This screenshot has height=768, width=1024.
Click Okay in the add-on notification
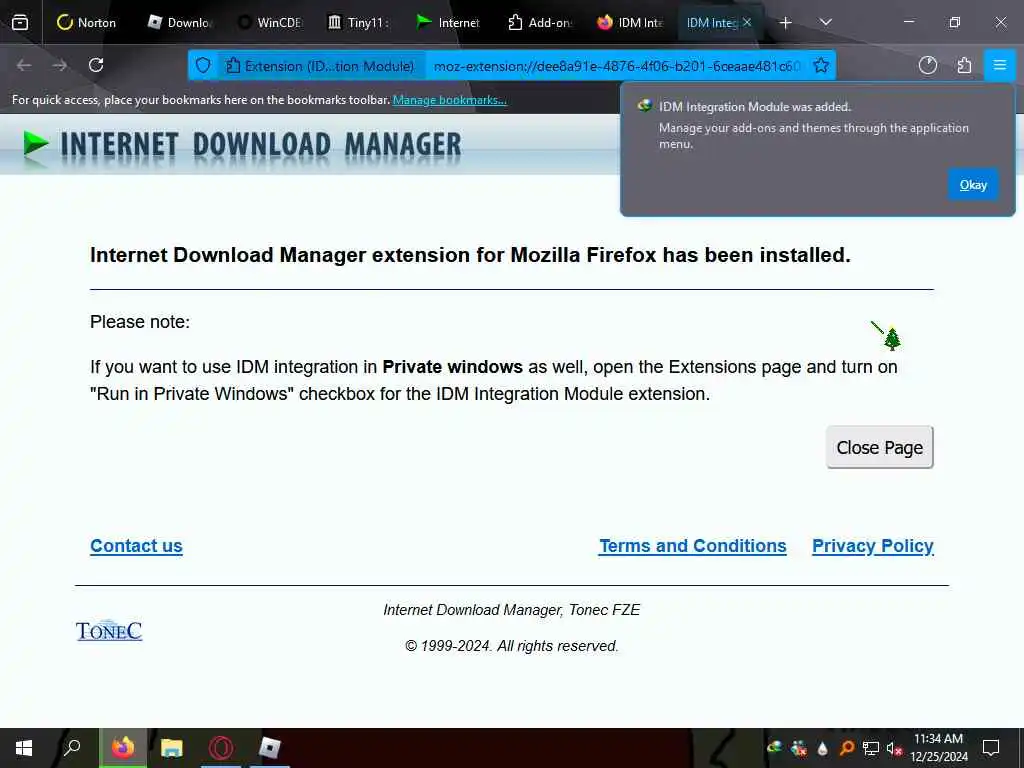click(973, 185)
